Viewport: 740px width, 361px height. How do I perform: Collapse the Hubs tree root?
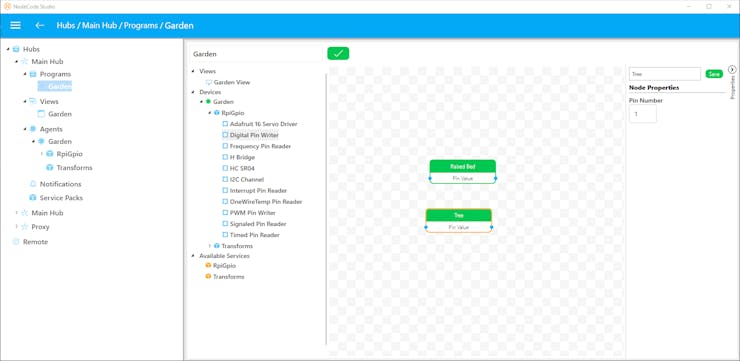click(8, 49)
